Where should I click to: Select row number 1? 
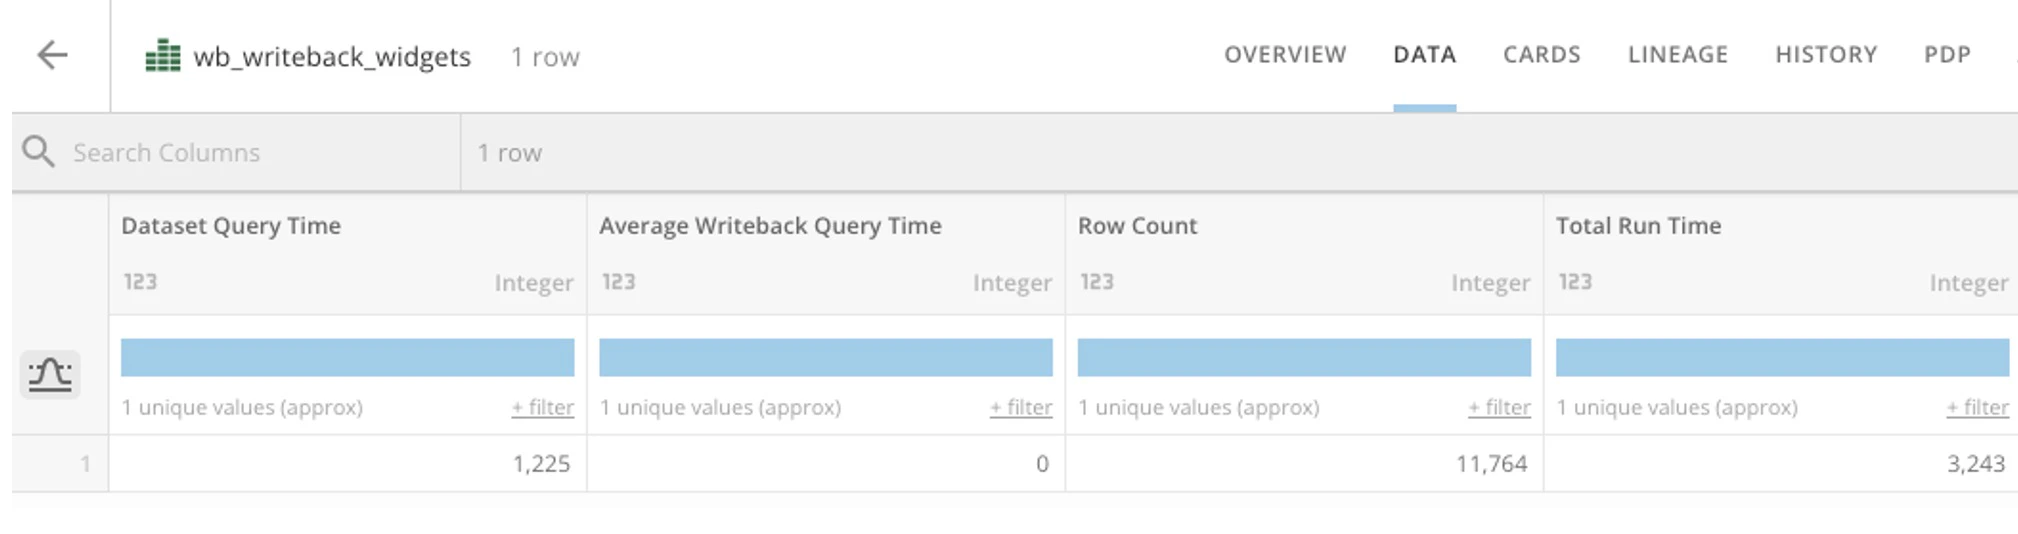tap(85, 463)
